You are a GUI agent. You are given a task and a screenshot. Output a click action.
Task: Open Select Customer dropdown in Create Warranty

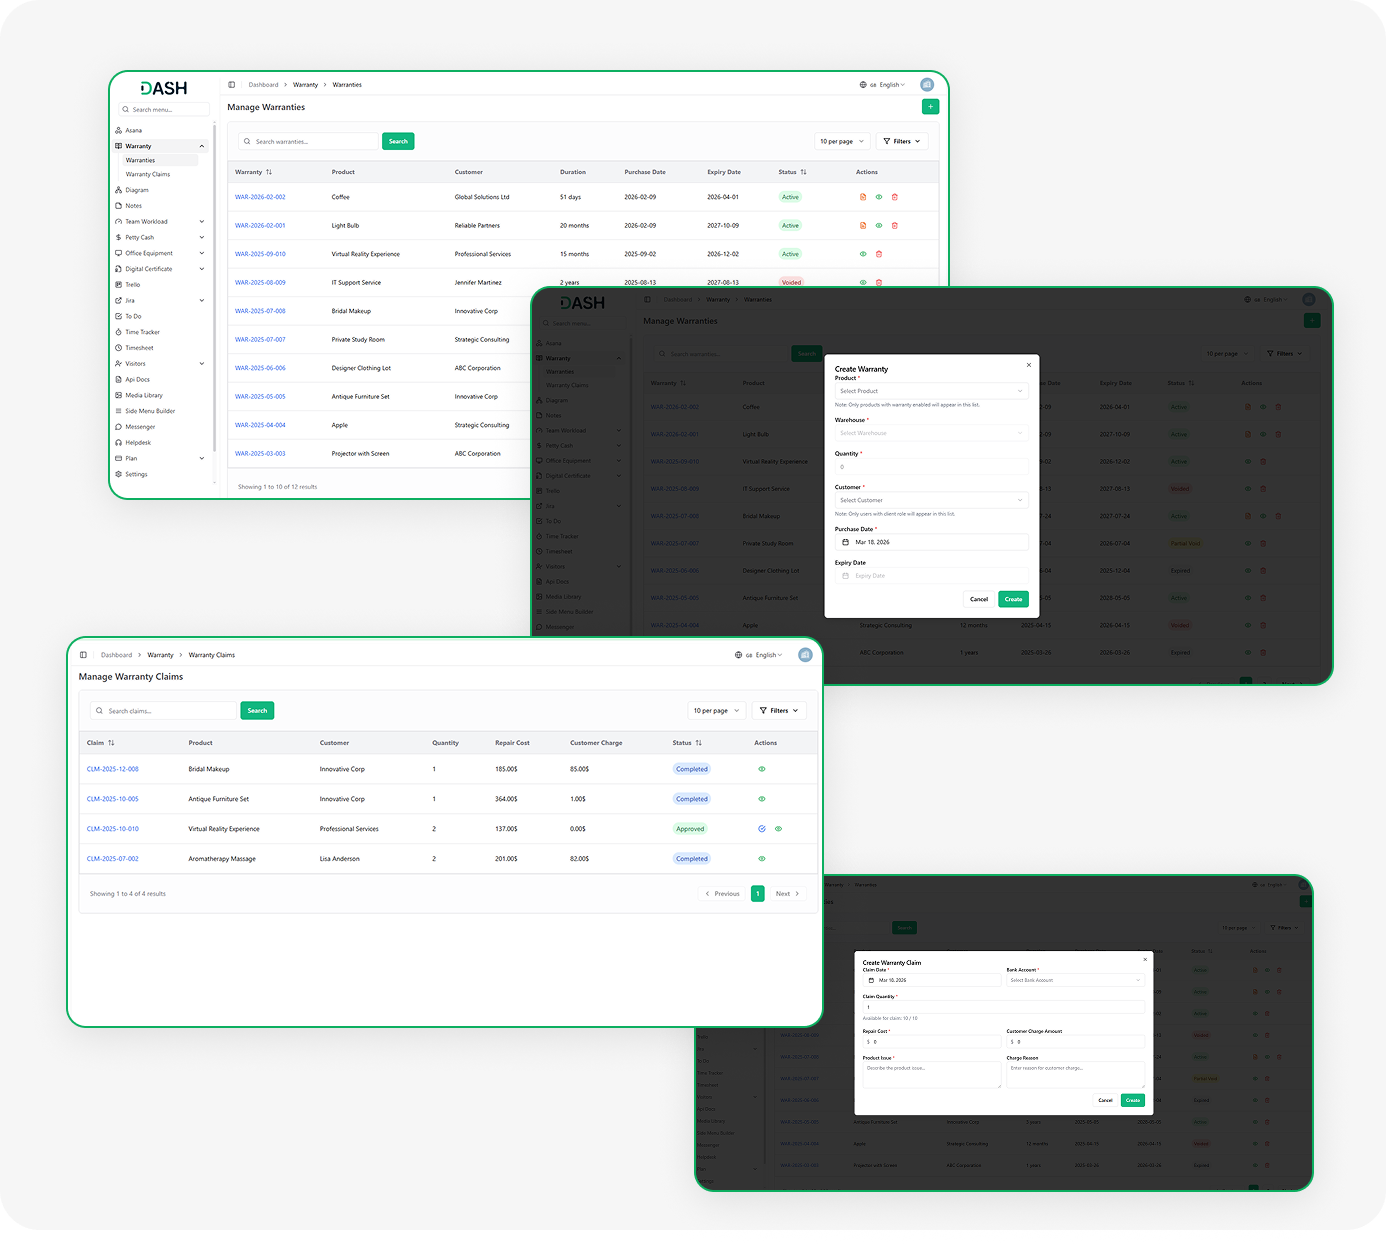(x=932, y=500)
